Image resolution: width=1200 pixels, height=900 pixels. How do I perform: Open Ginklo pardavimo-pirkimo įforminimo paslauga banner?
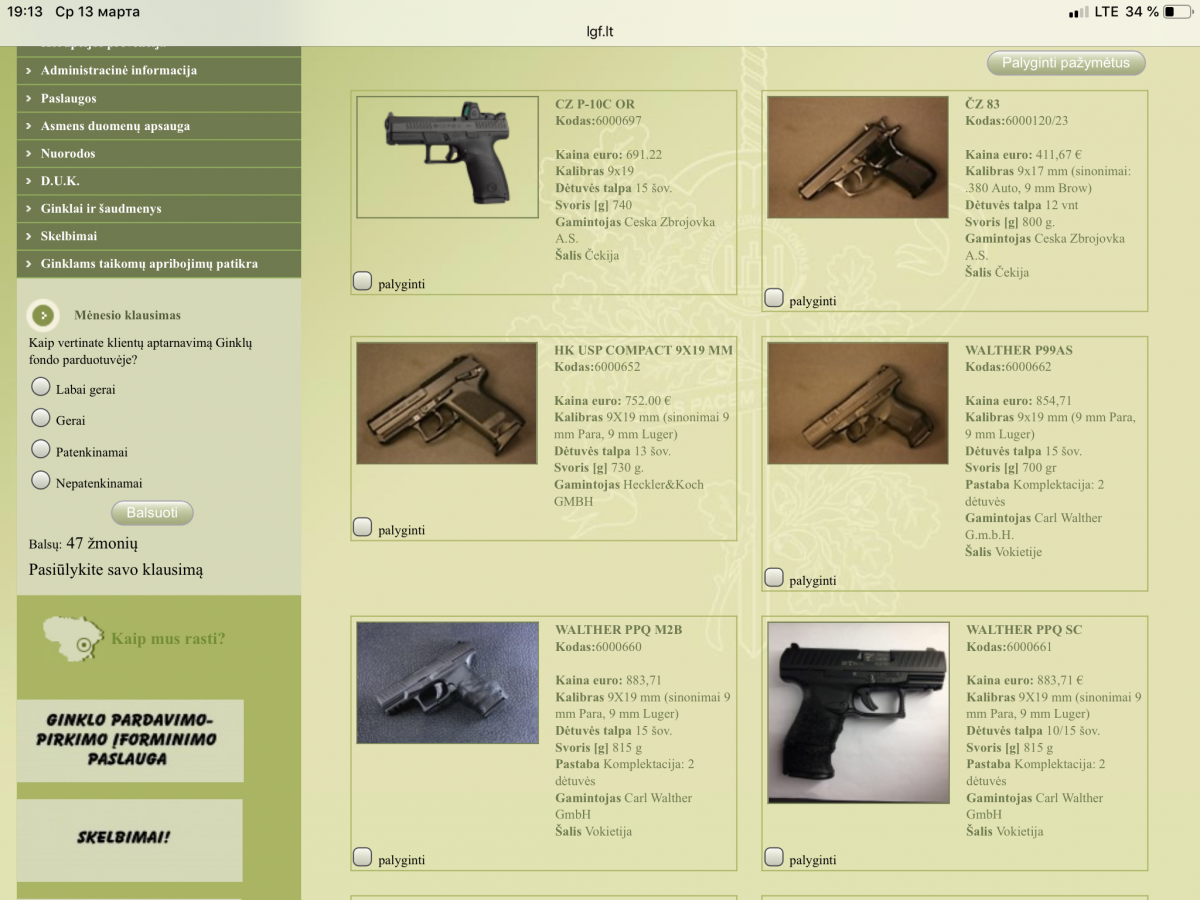pos(130,740)
